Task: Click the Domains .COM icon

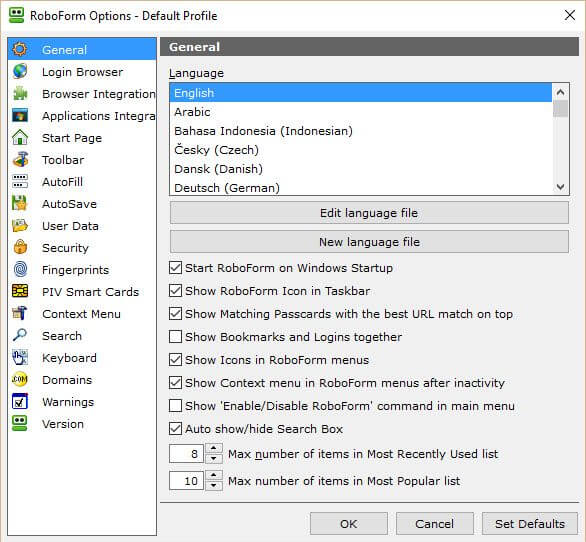Action: (20, 379)
